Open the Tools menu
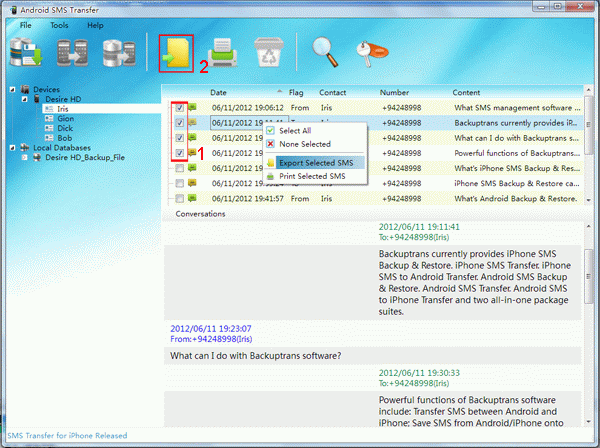The height and width of the screenshot is (448, 600). 59,25
